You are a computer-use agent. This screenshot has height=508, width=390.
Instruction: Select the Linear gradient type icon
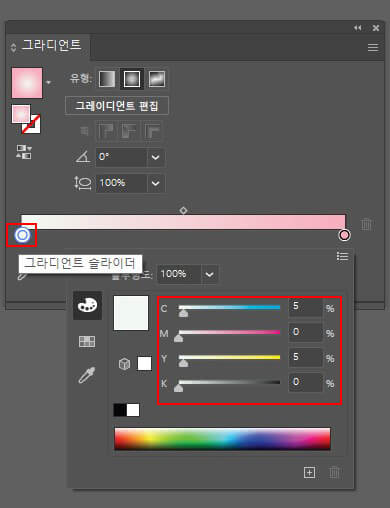[x=107, y=79]
